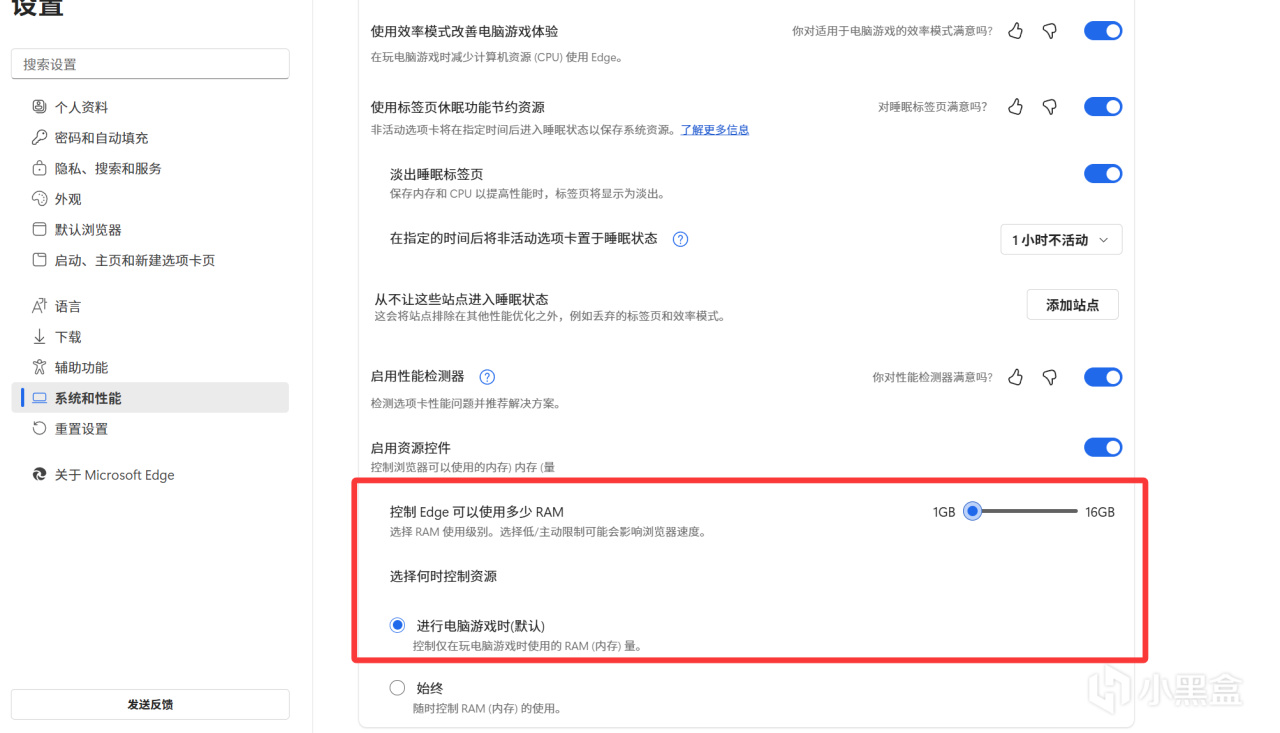This screenshot has height=733, width=1280.
Task: Open 隐私、搜索和服务 settings section
Action: (x=108, y=169)
